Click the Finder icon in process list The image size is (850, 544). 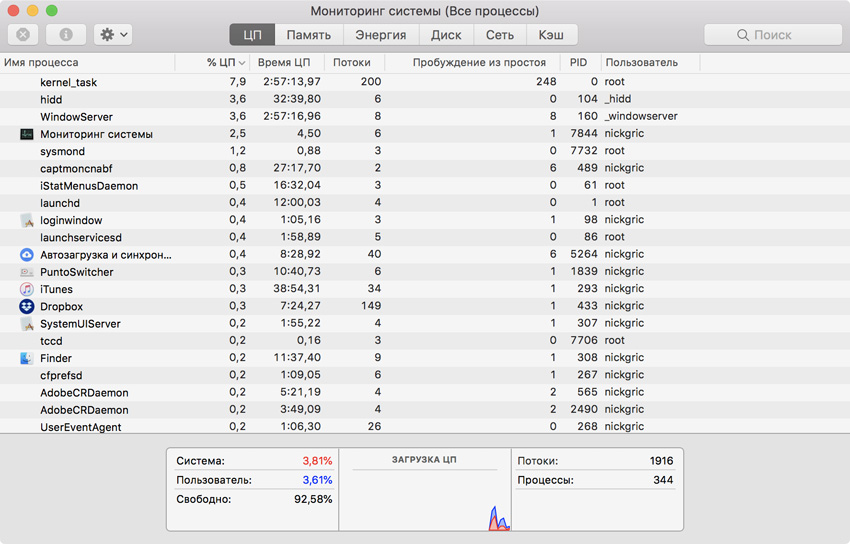(x=27, y=358)
